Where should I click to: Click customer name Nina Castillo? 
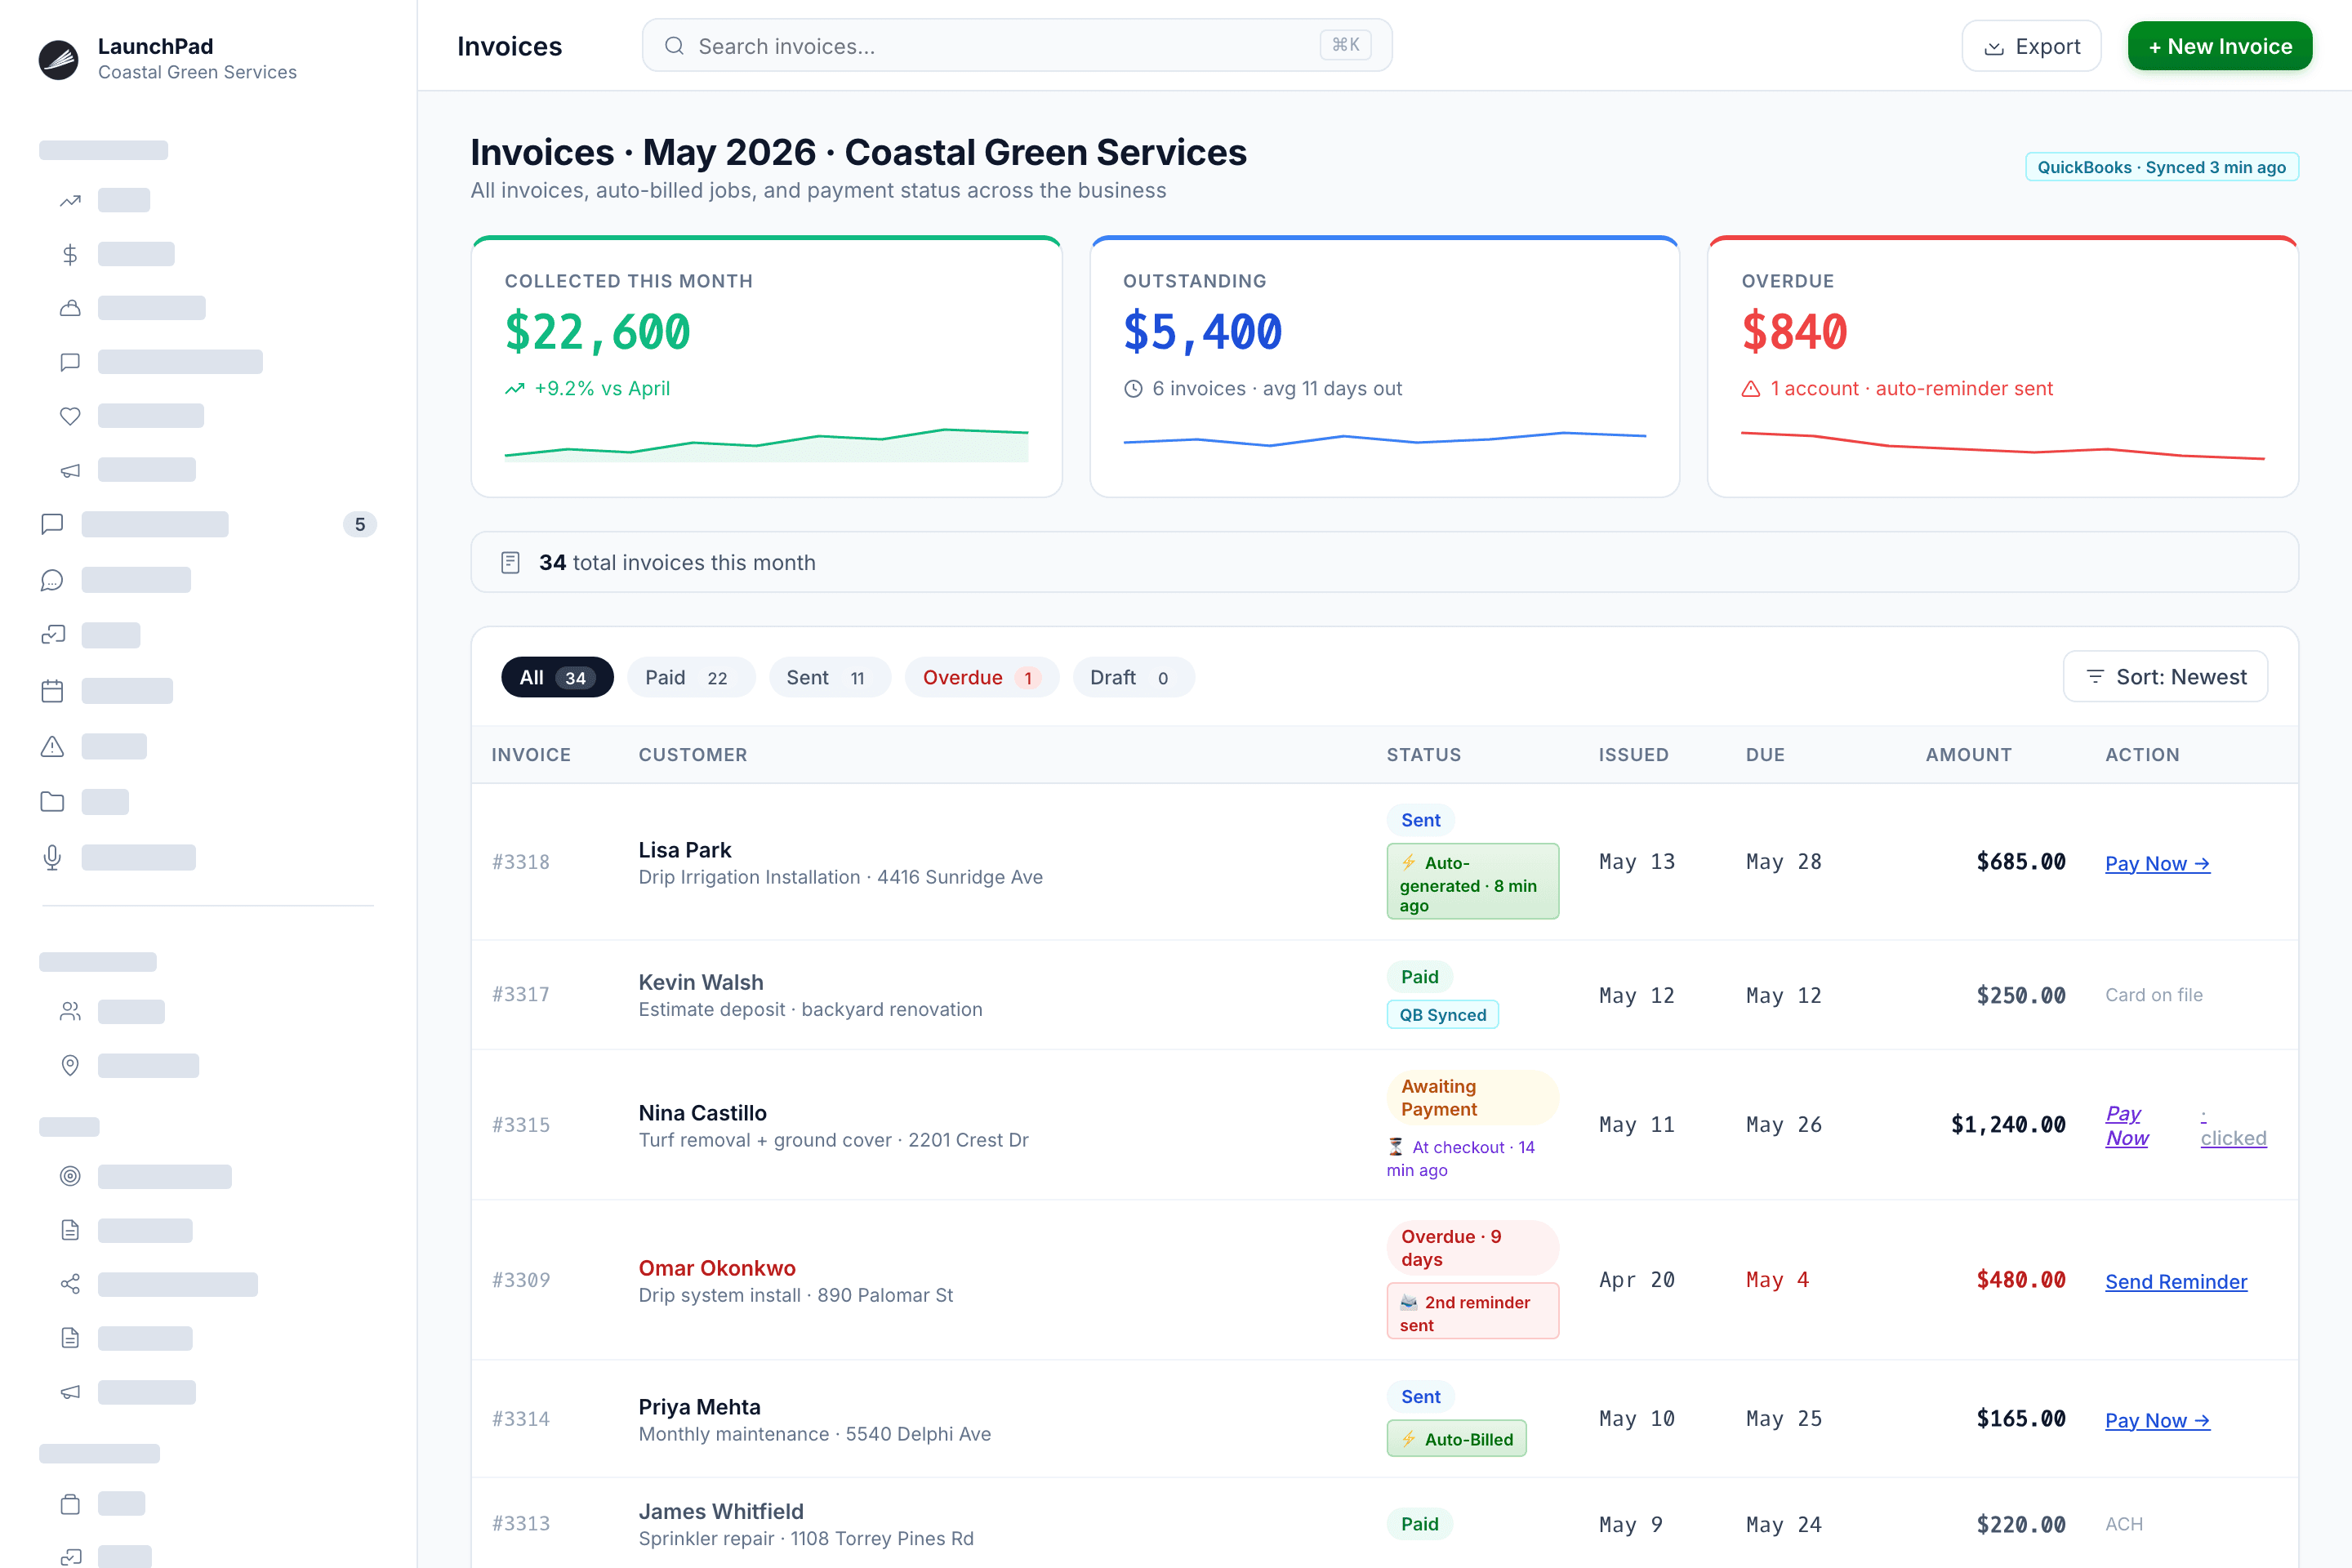[x=703, y=1113]
